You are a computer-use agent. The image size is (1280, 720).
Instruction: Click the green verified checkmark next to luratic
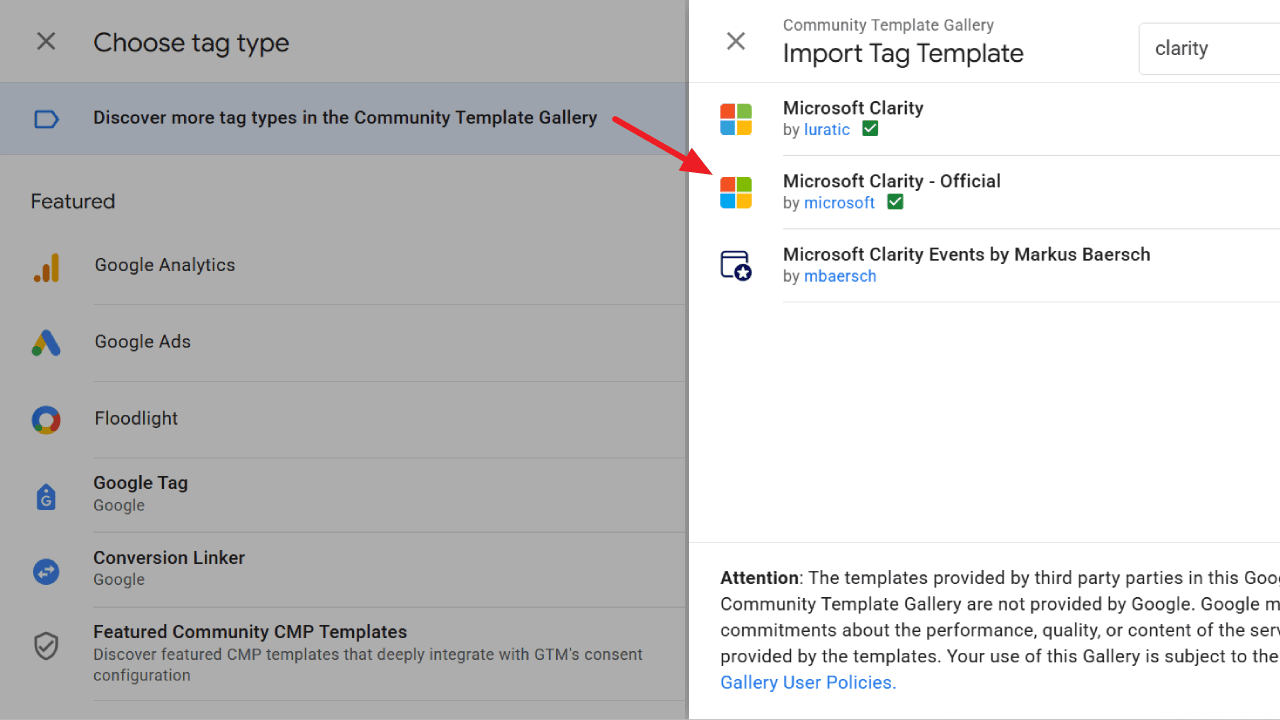pyautogui.click(x=870, y=129)
